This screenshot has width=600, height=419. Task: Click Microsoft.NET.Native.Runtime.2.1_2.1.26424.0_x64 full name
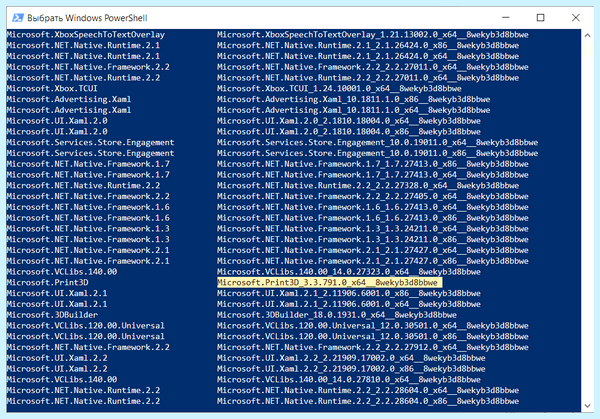tap(368, 56)
